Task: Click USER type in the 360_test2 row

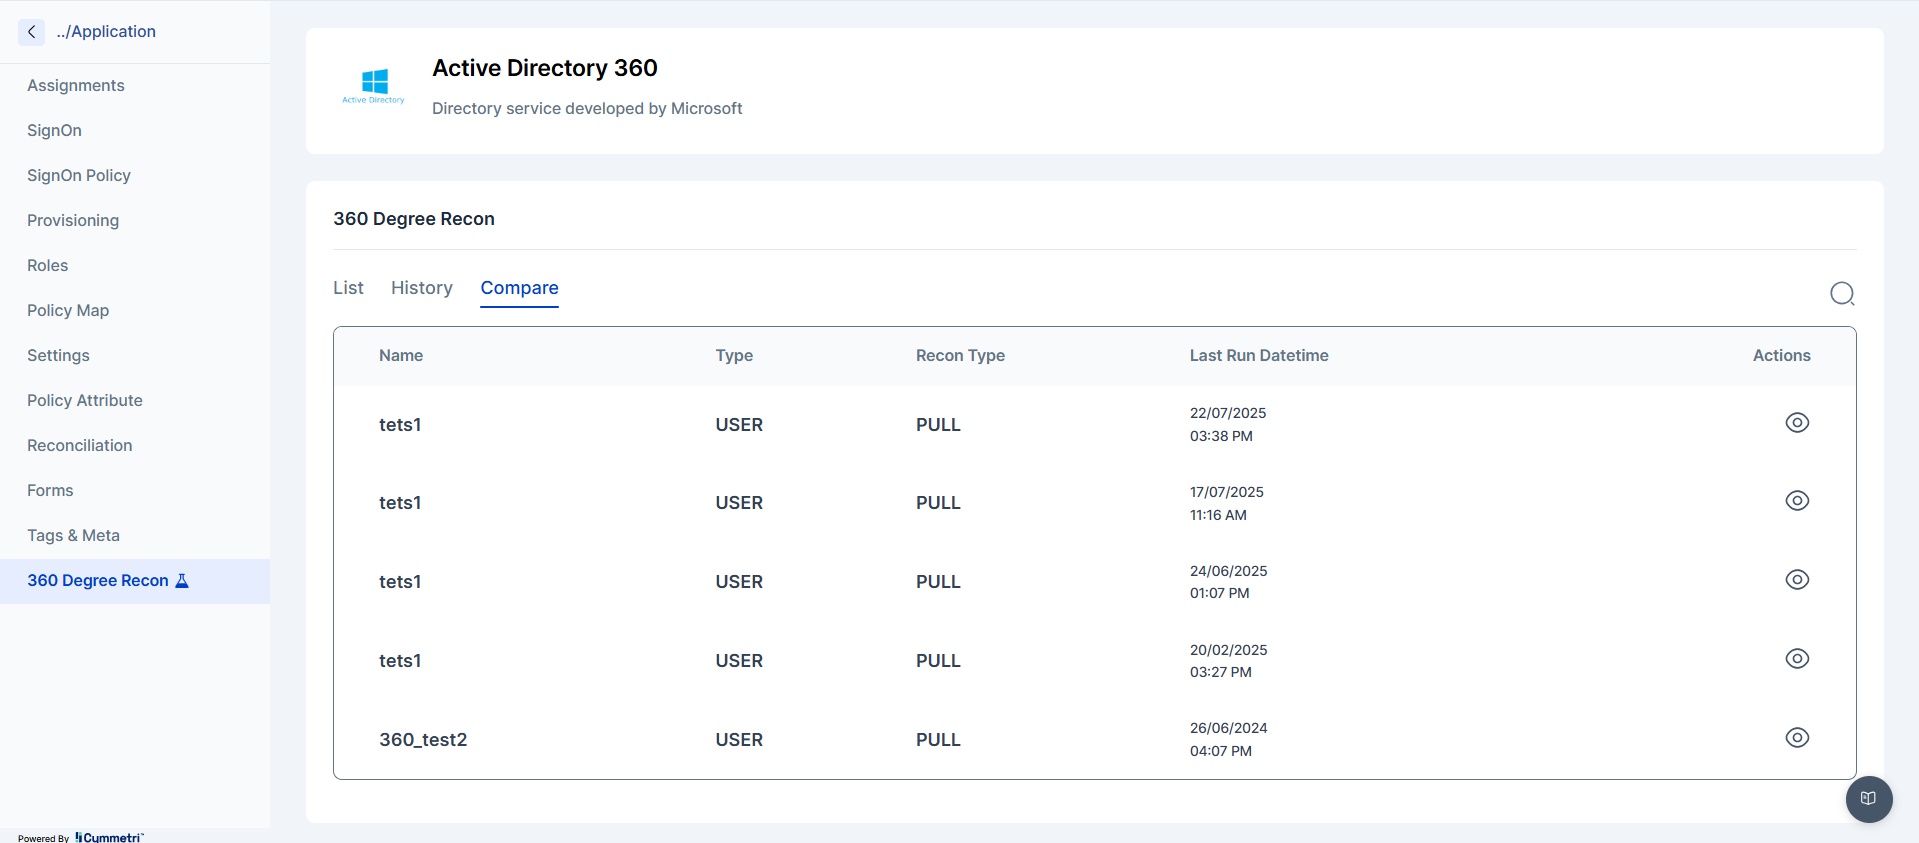Action: 739,740
